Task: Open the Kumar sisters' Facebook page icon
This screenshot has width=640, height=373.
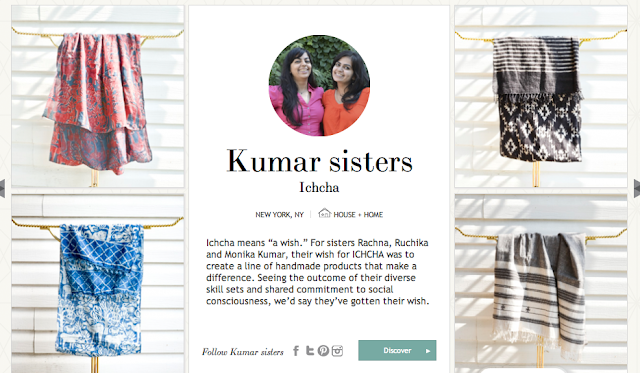Action: click(x=296, y=351)
